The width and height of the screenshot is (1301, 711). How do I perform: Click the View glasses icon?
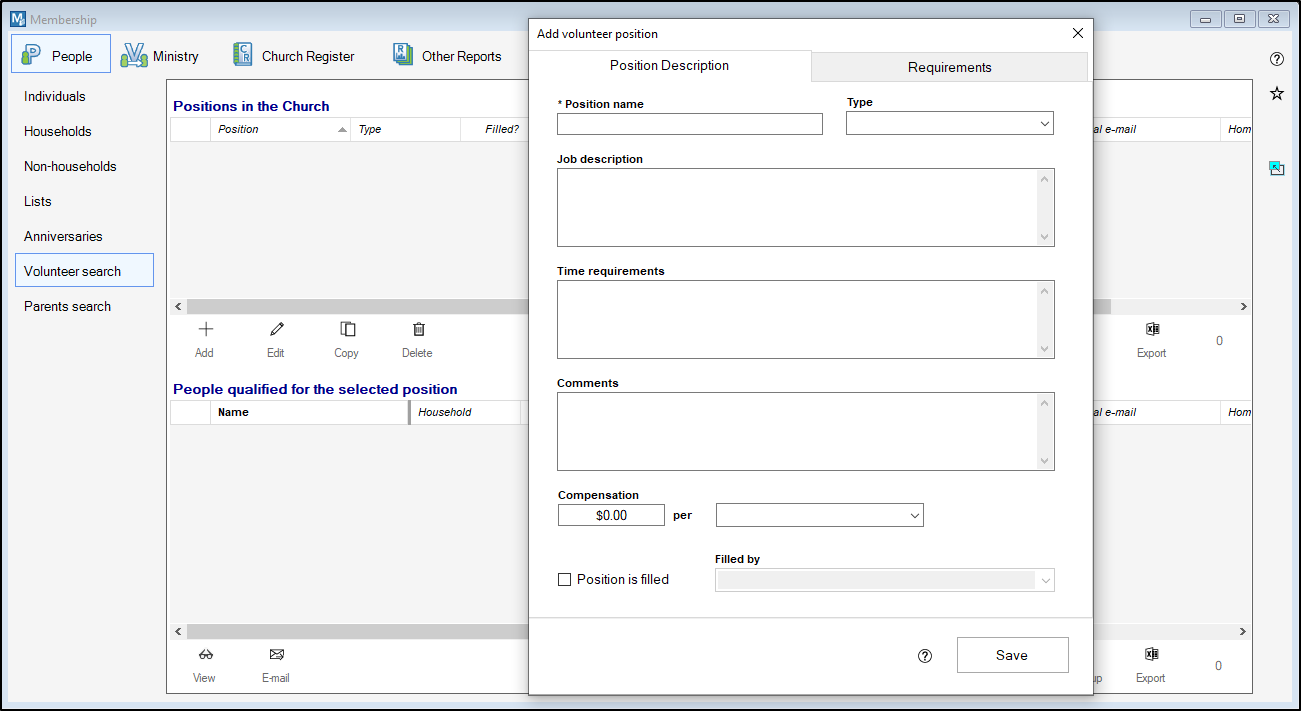[x=205, y=655]
